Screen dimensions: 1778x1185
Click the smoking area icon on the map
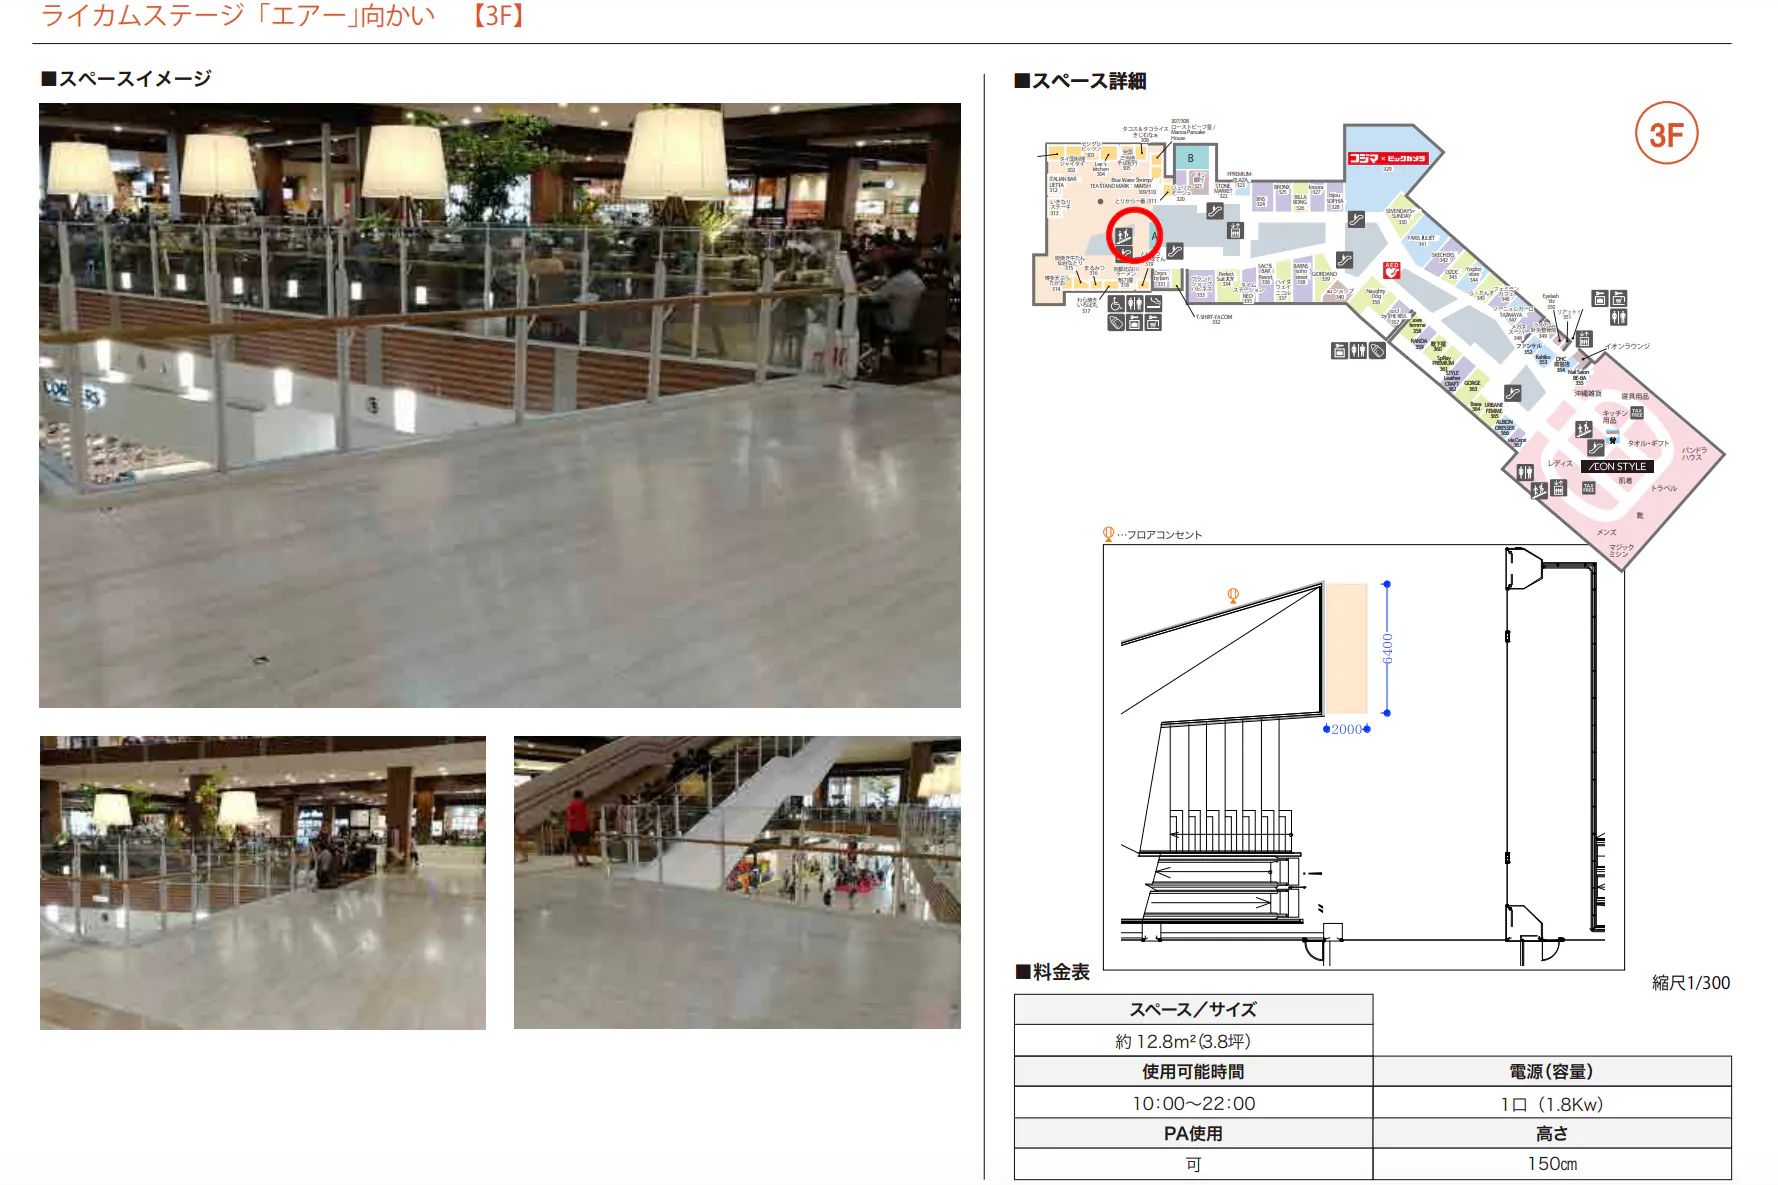pyautogui.click(x=1153, y=303)
